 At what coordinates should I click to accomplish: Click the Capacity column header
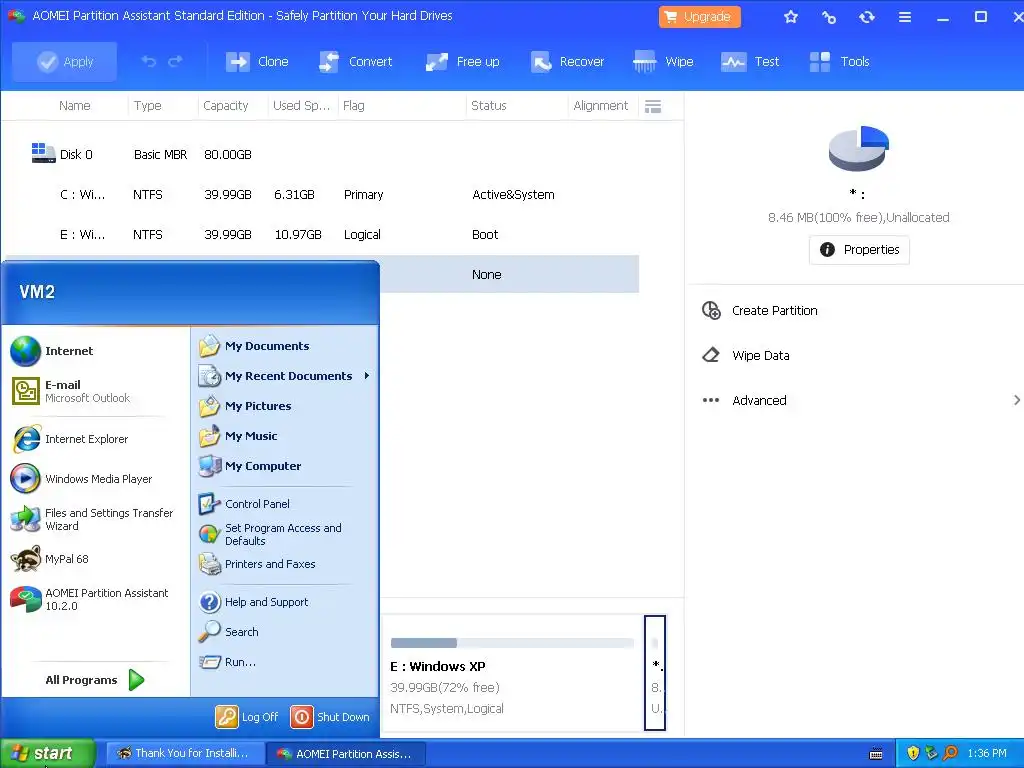(225, 106)
